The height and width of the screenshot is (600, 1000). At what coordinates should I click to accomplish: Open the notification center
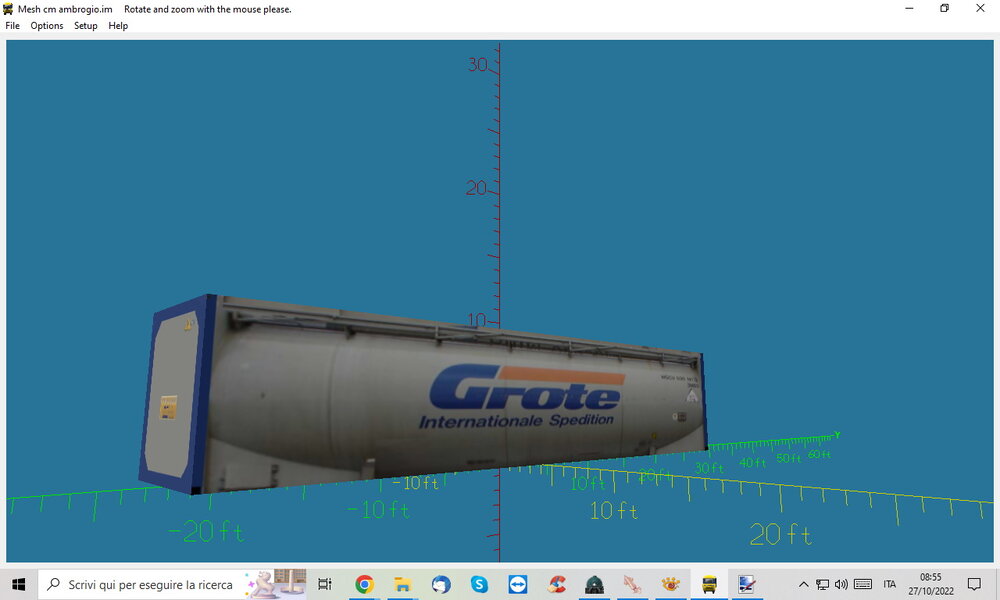click(x=974, y=584)
